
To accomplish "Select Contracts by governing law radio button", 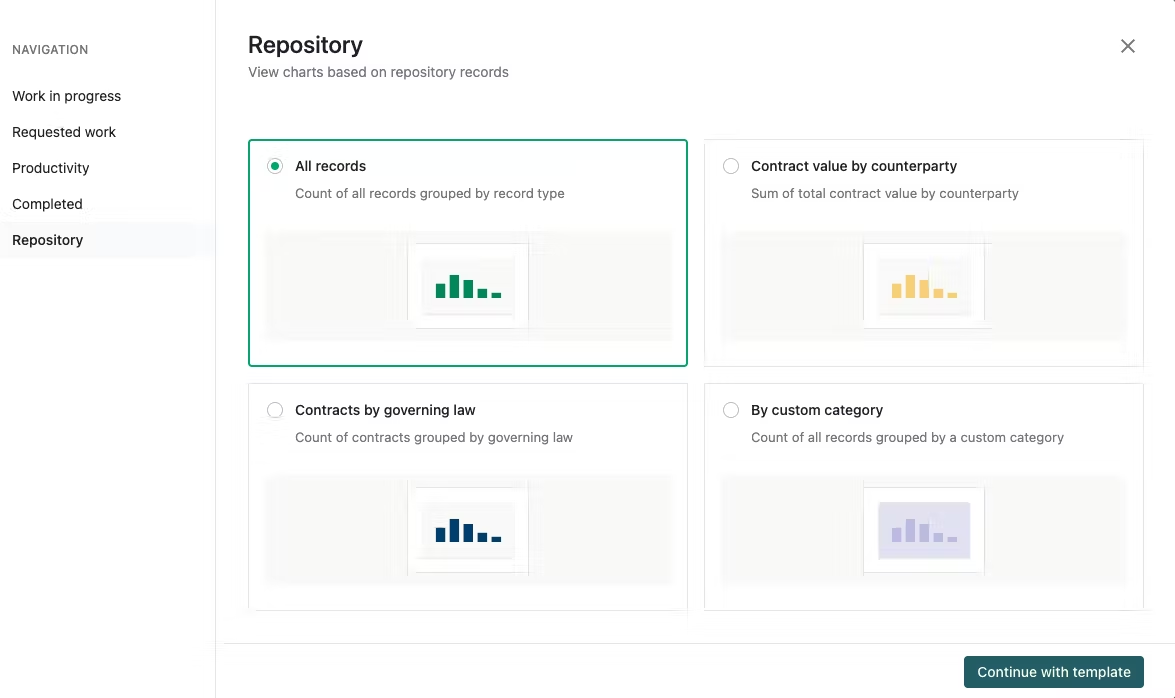I will (x=275, y=410).
